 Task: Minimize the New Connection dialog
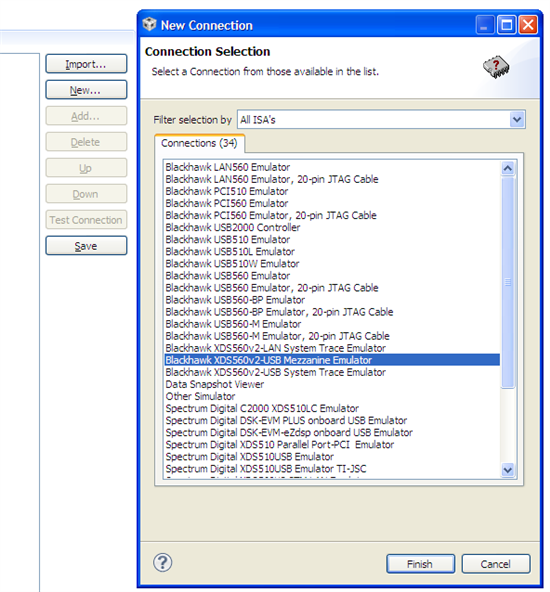coord(485,25)
